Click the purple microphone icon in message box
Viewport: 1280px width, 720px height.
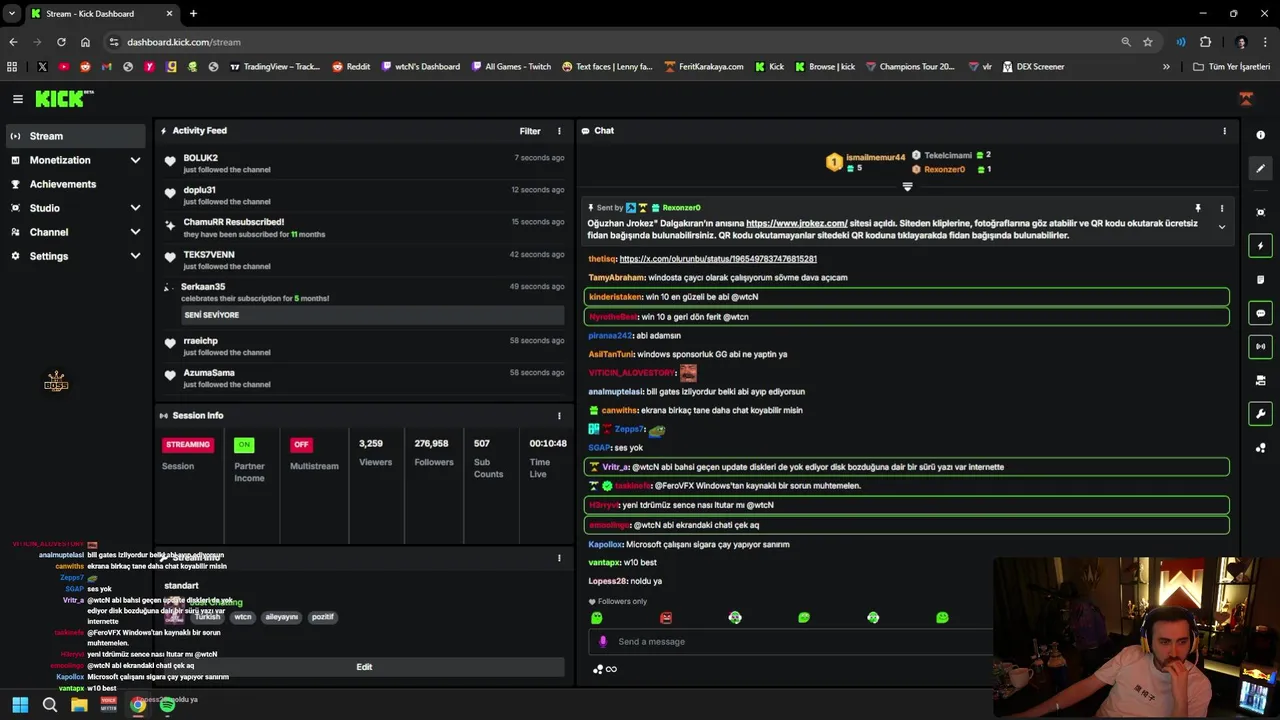coord(602,642)
